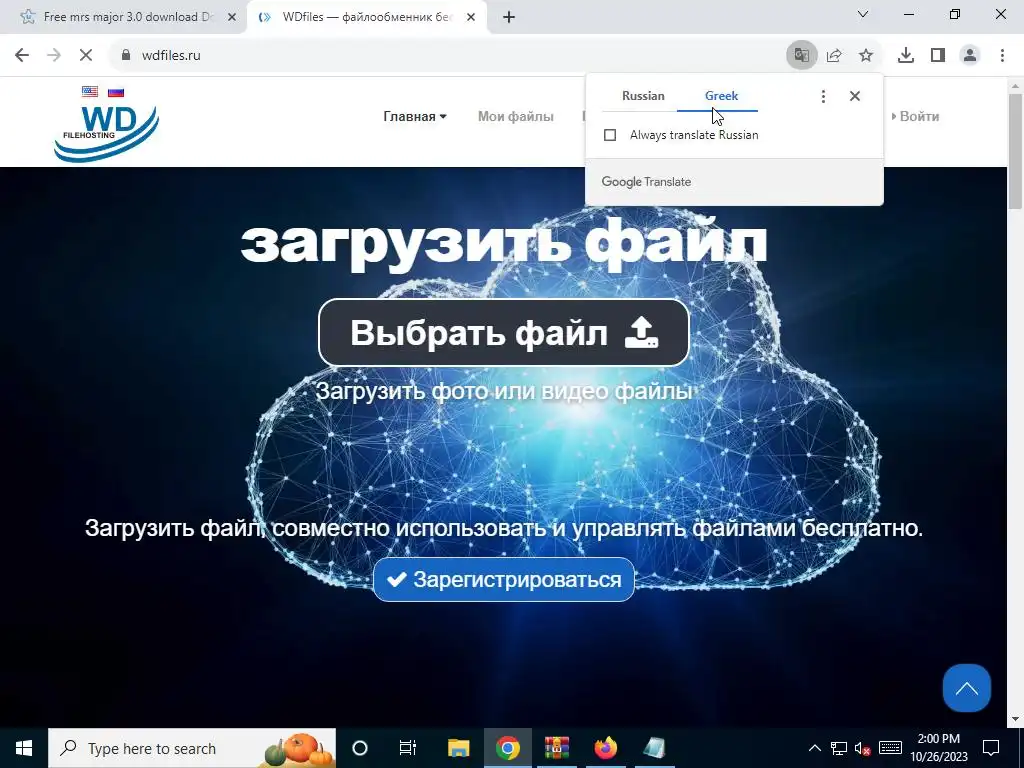Open the Chrome tab search chevron
This screenshot has width=1024, height=768.
tap(863, 14)
